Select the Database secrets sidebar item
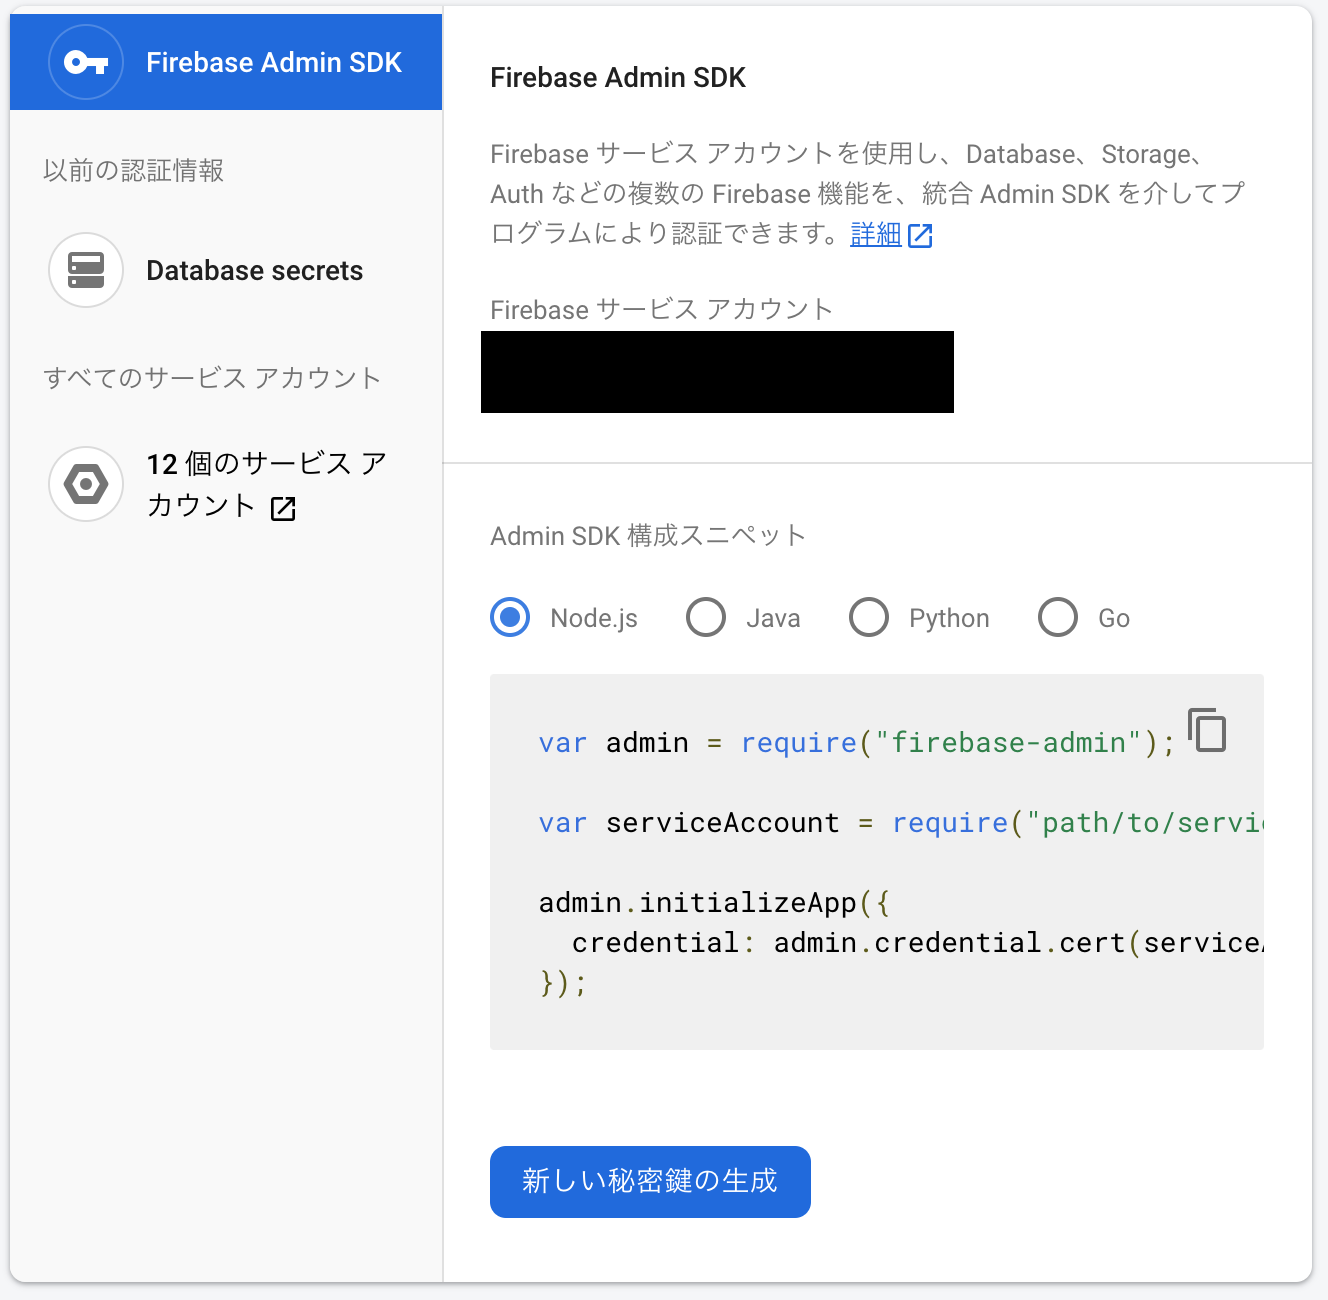 pos(255,270)
